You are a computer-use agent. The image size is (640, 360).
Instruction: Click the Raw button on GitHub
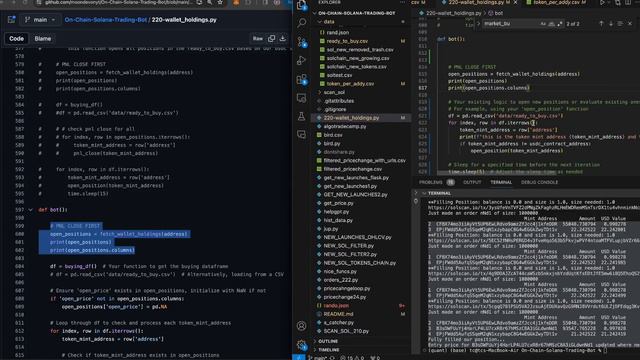click(258, 38)
